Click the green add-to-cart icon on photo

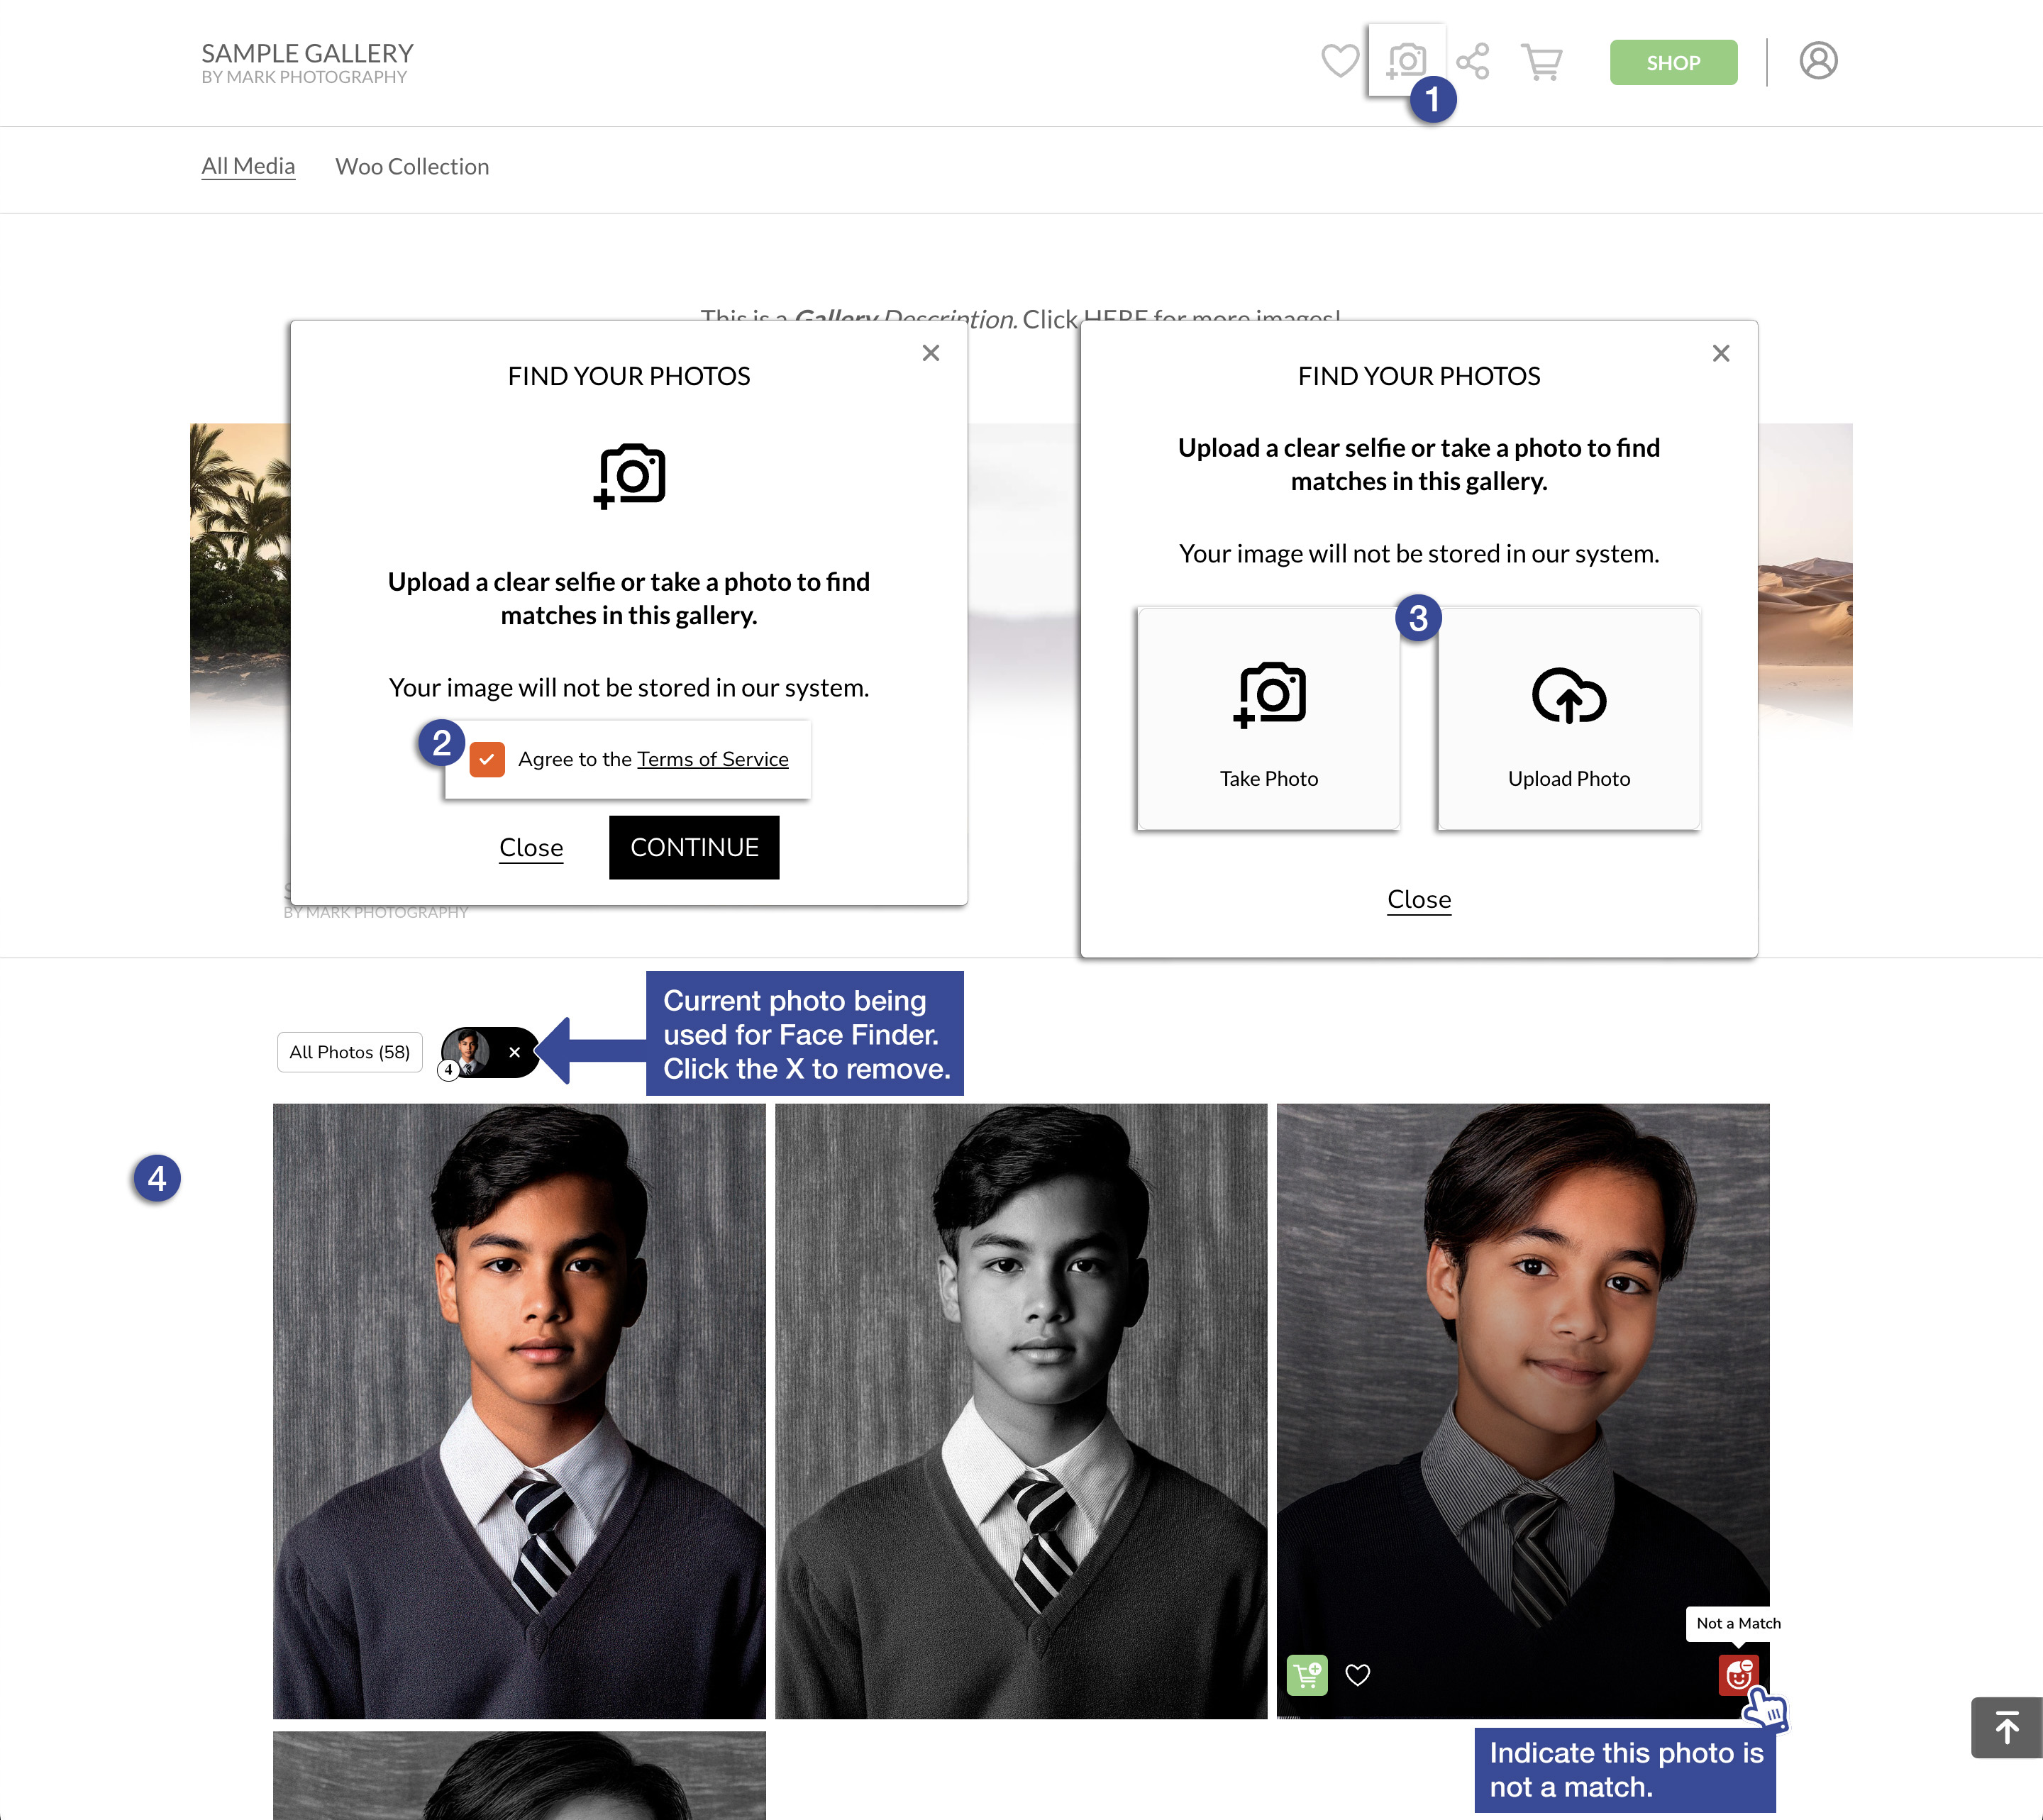(x=1306, y=1674)
